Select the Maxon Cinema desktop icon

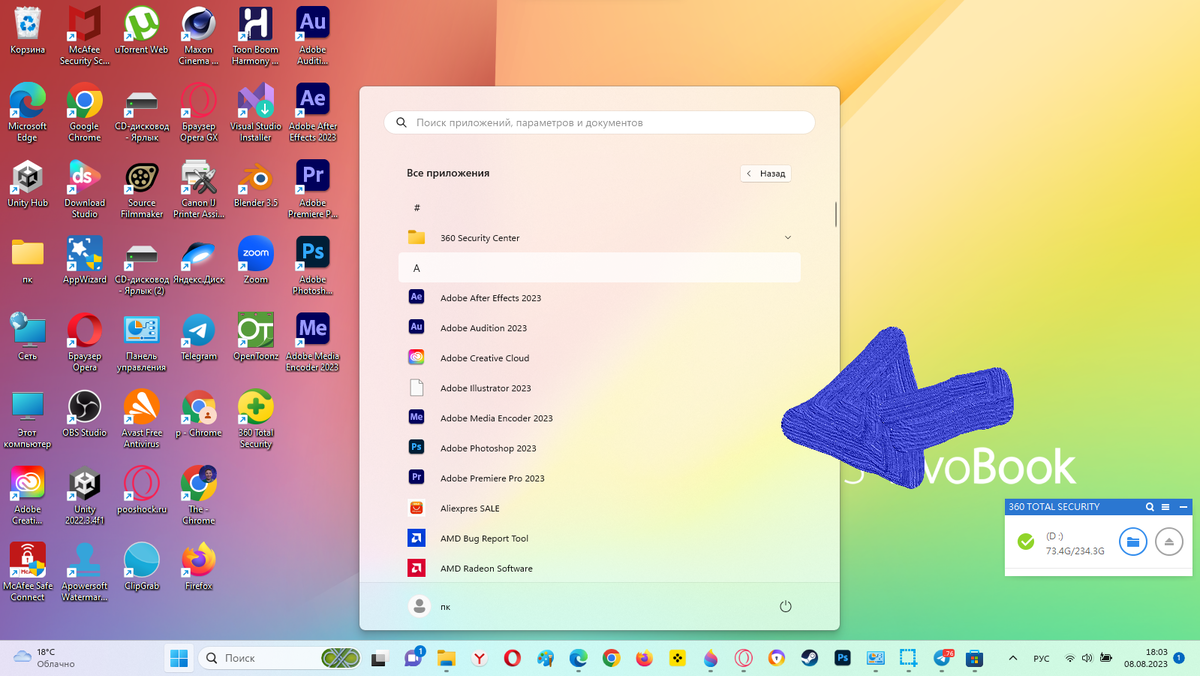coord(198,35)
